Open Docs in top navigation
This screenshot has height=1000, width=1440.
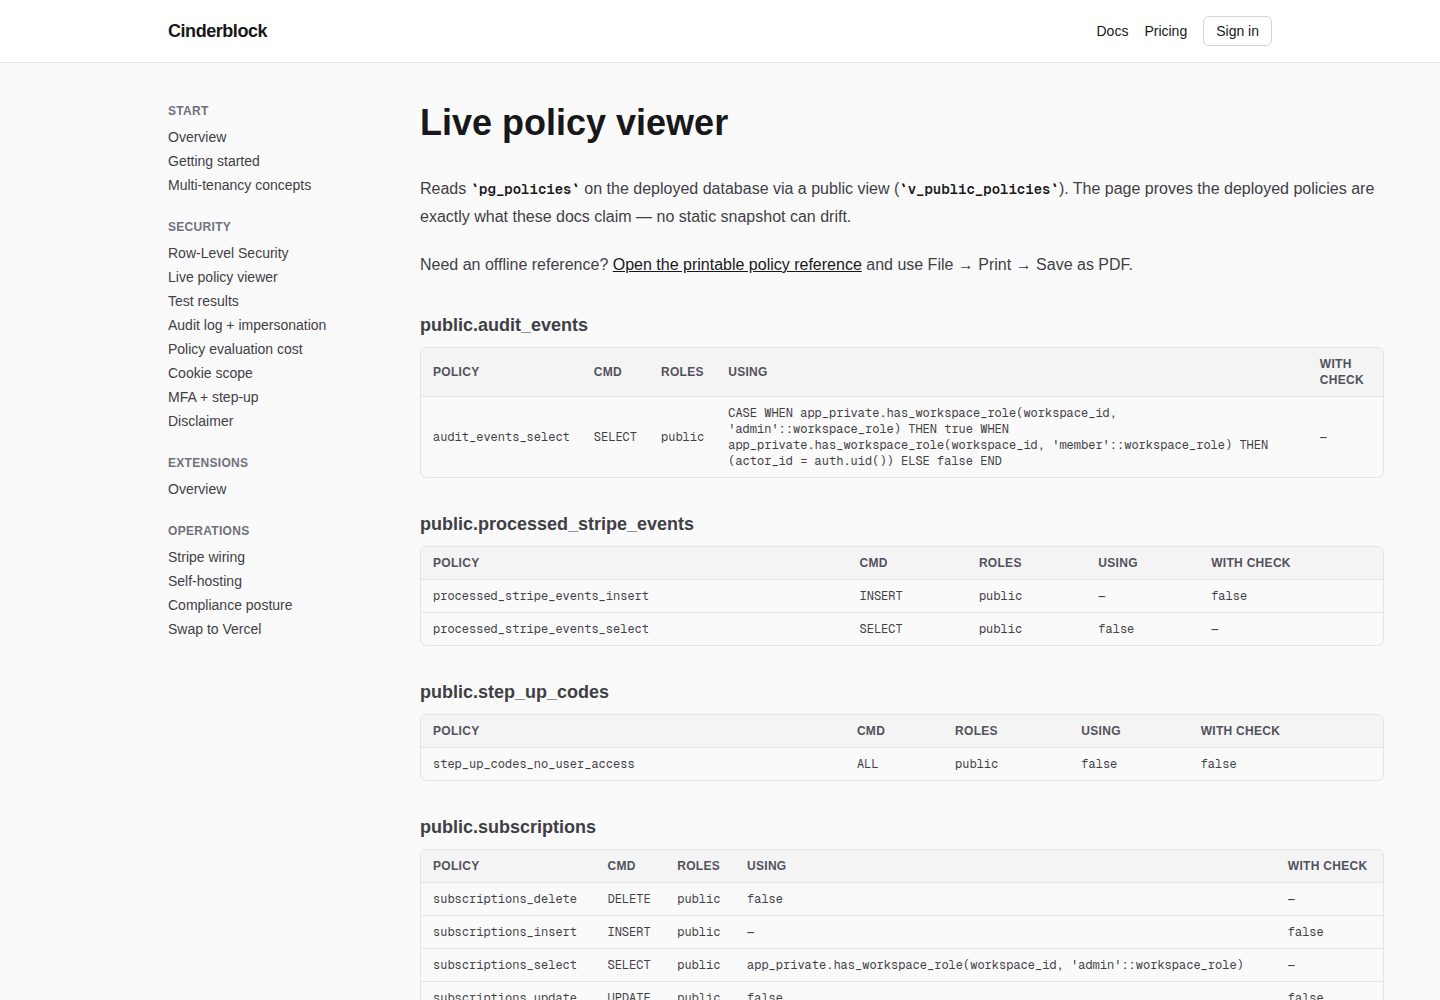(1112, 31)
